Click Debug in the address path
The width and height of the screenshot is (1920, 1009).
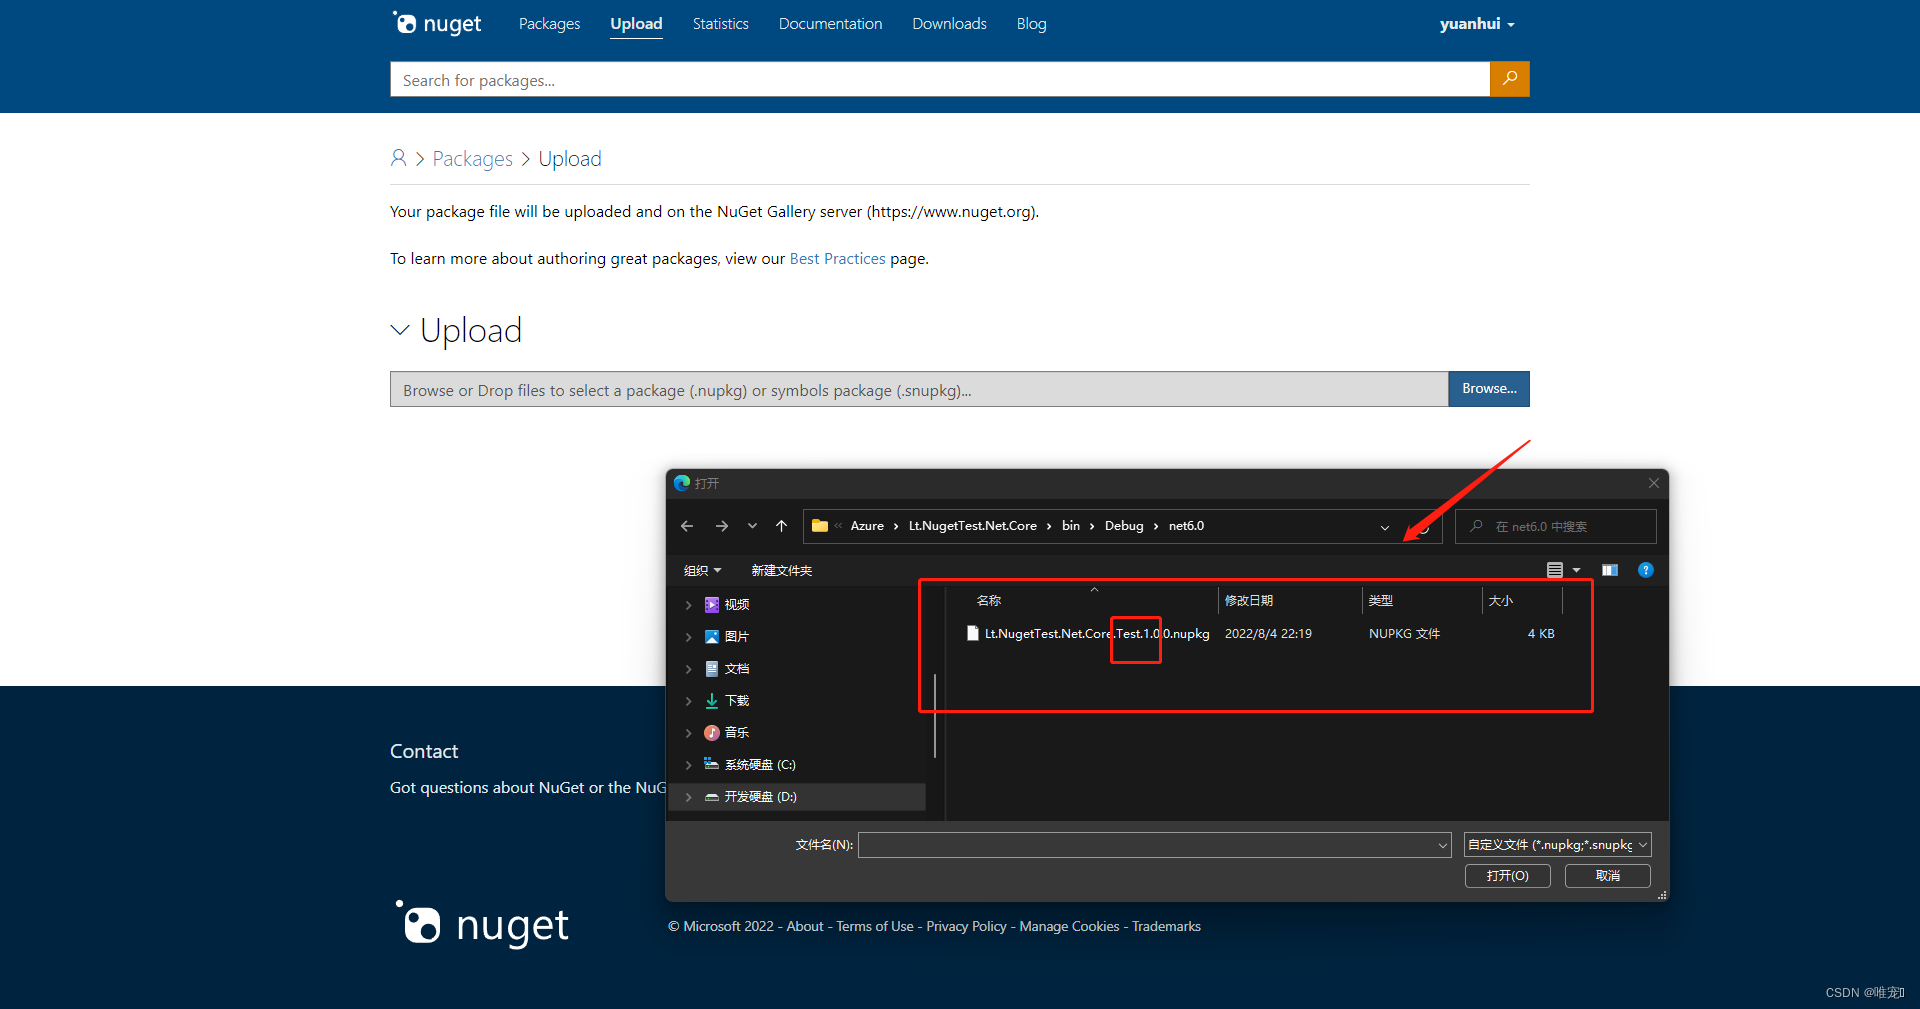pyautogui.click(x=1124, y=526)
